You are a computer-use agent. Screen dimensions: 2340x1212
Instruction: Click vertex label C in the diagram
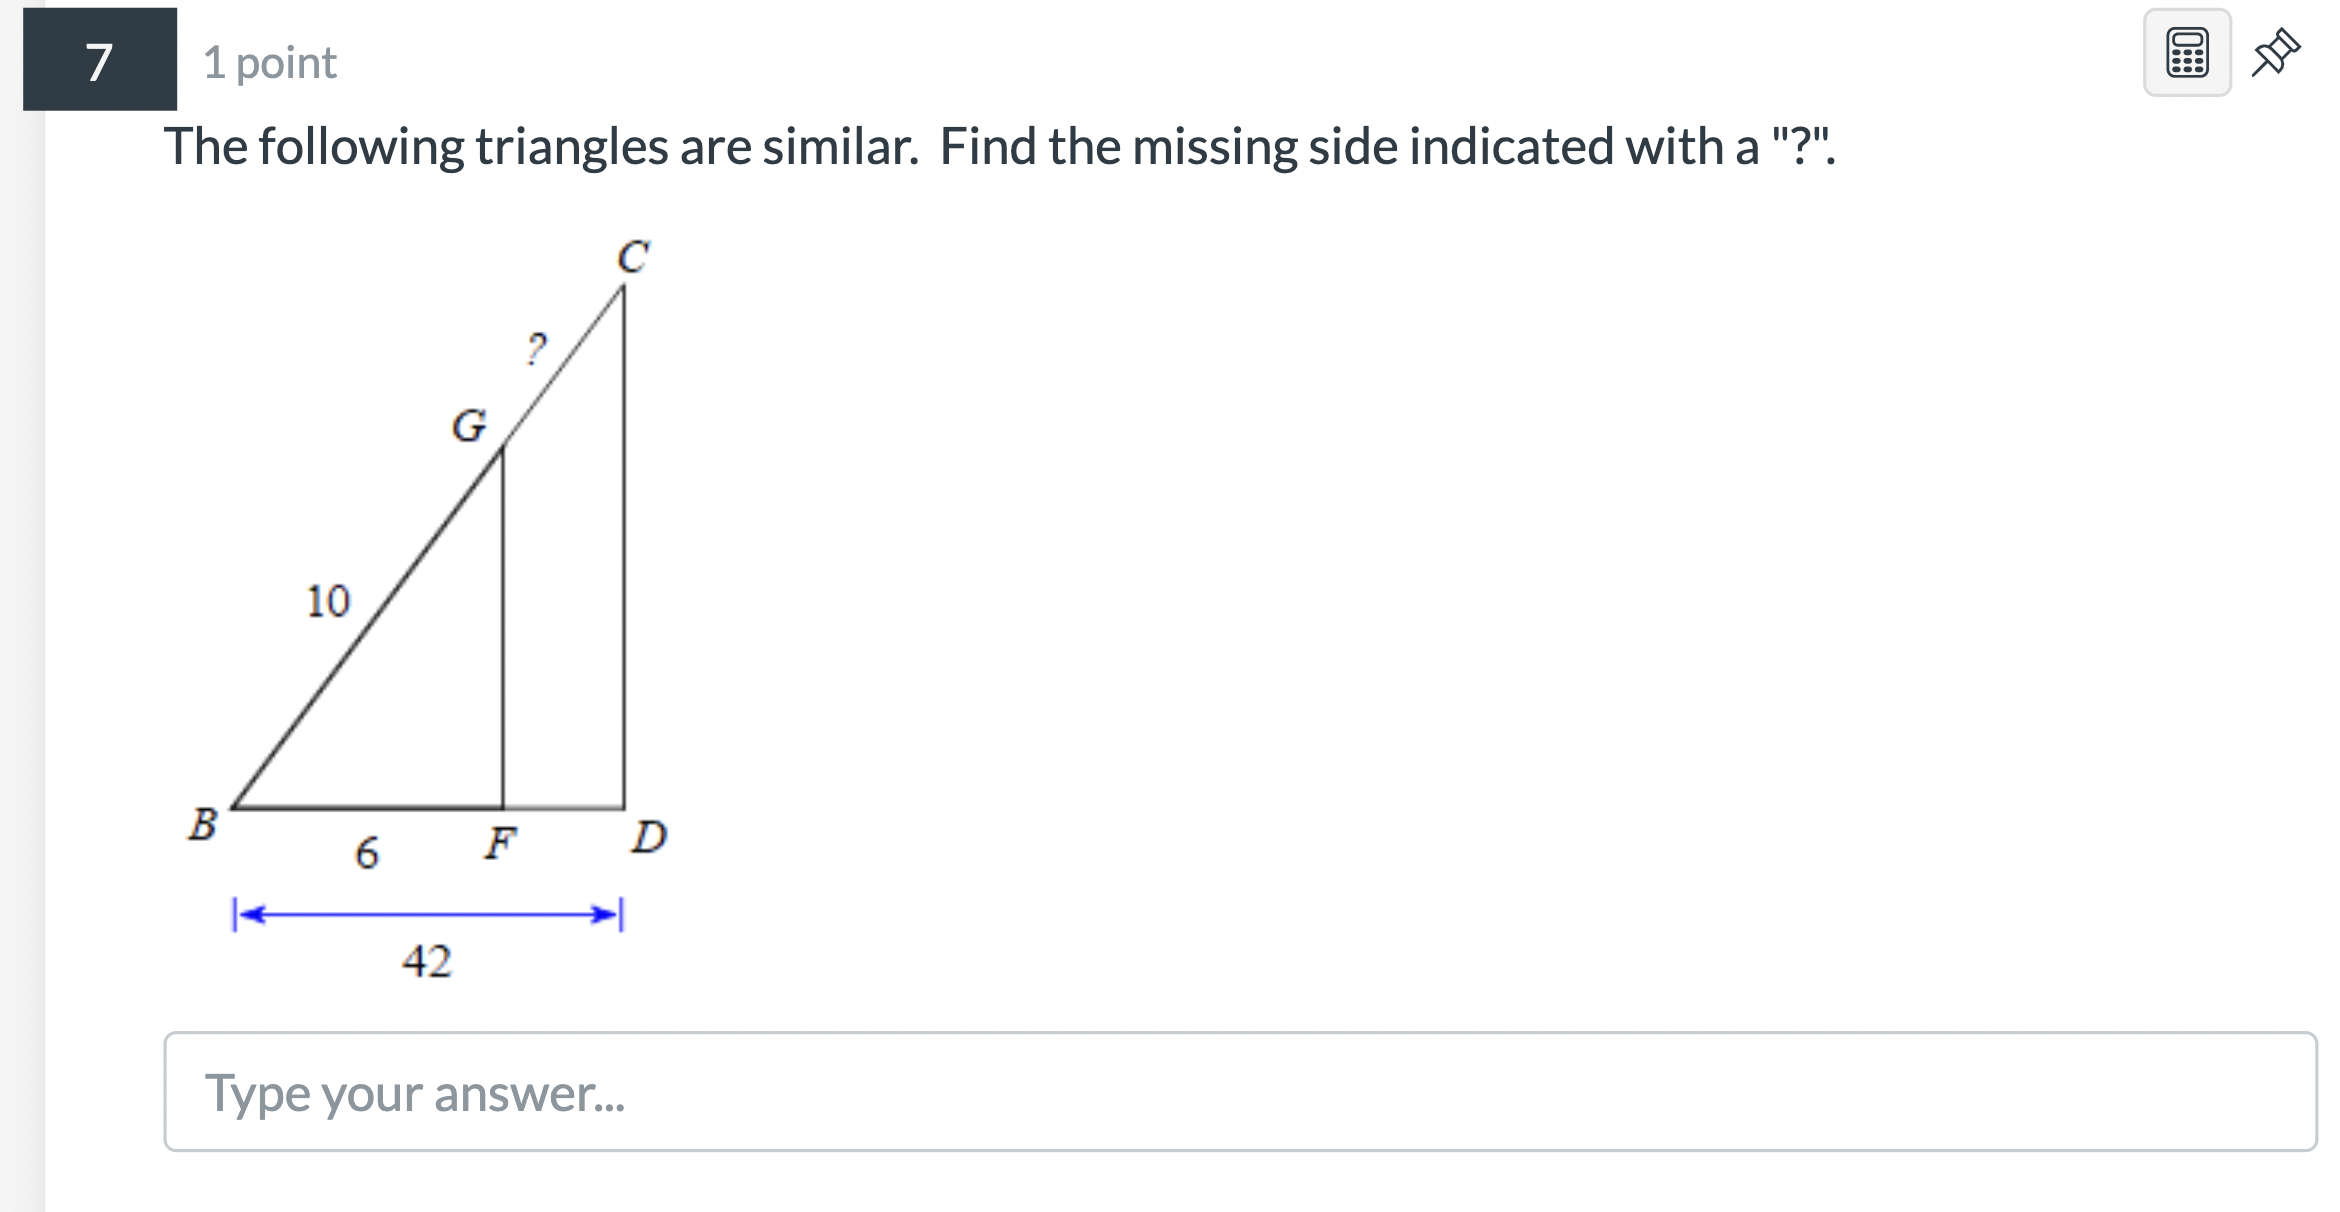pos(633,256)
